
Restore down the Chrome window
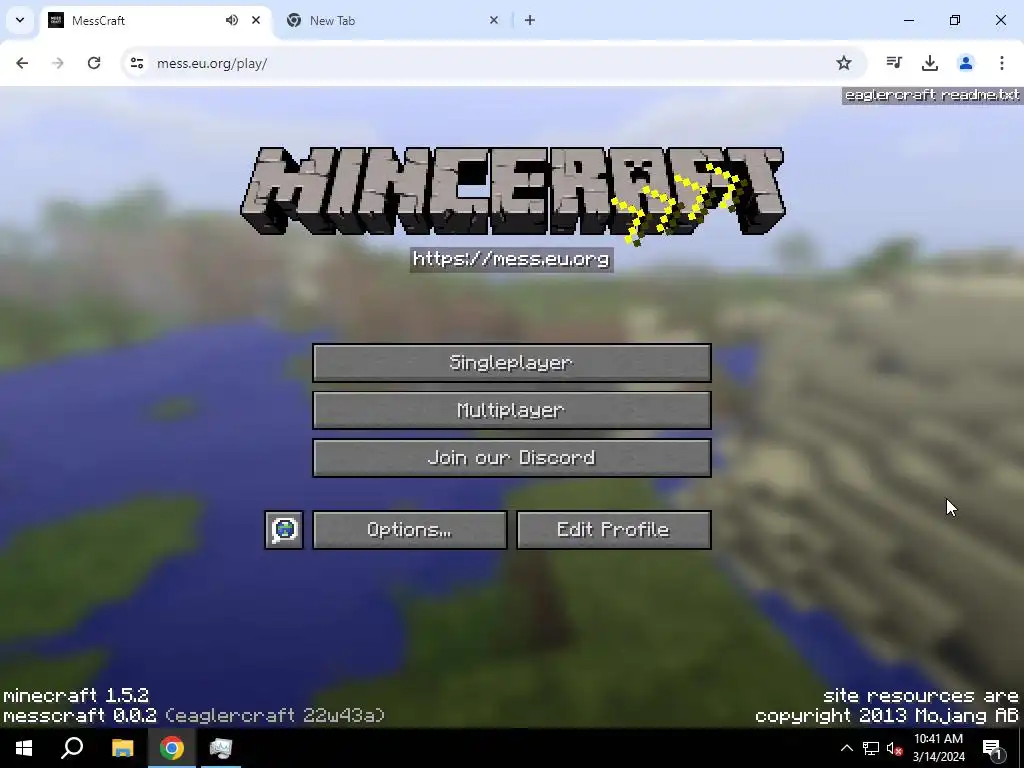955,20
